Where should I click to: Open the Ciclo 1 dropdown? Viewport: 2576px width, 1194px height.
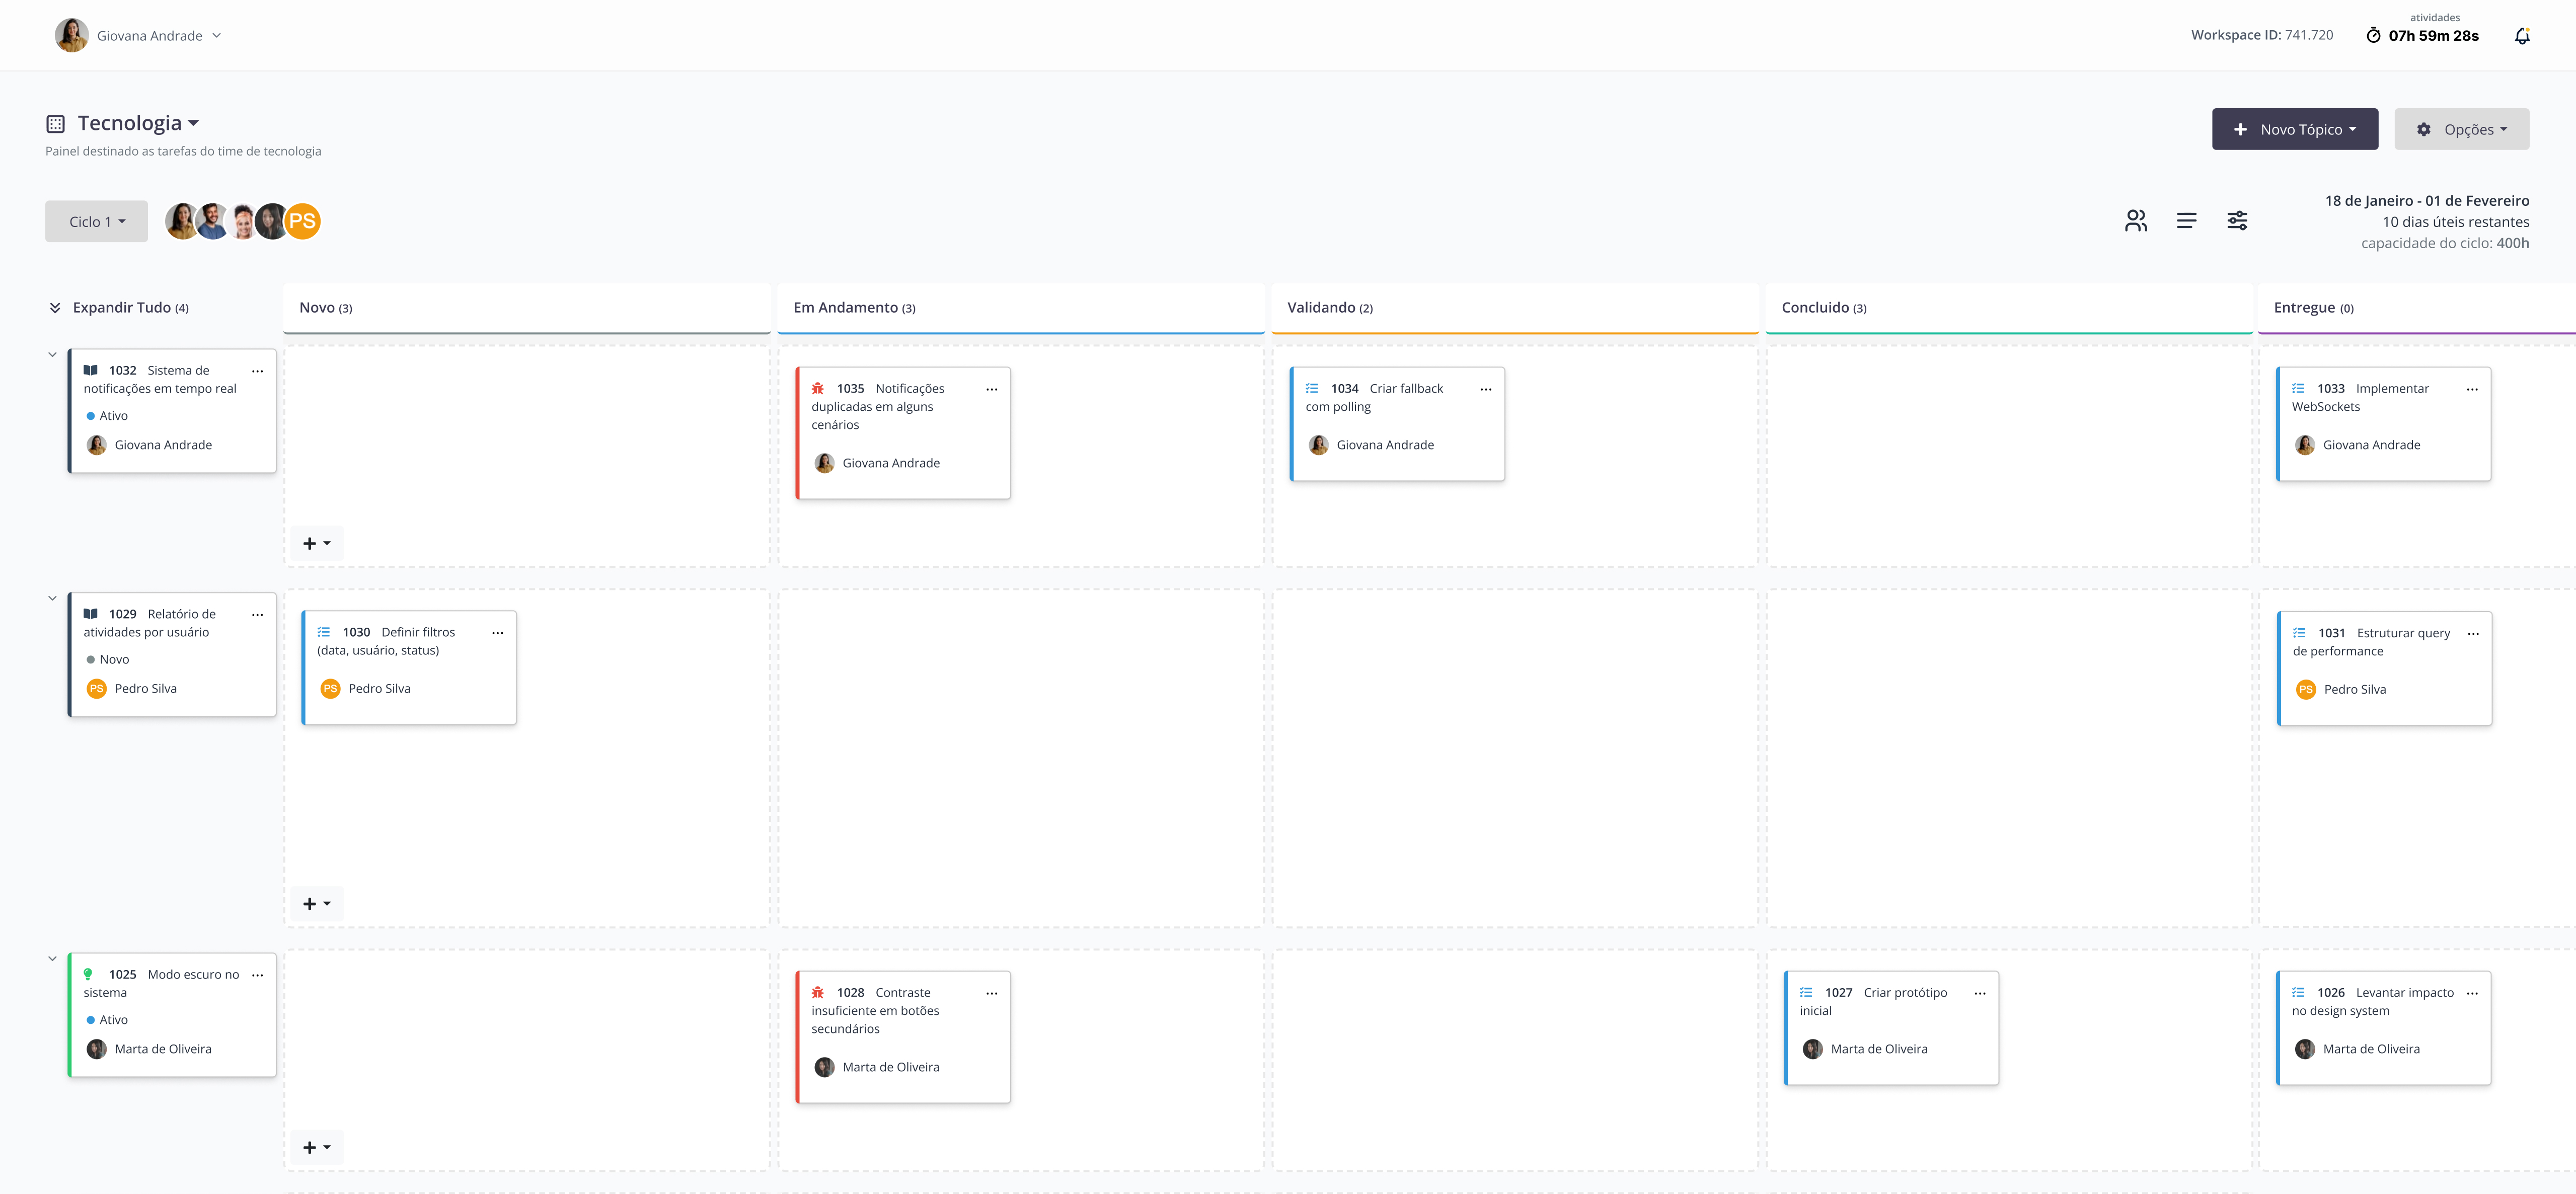click(96, 222)
